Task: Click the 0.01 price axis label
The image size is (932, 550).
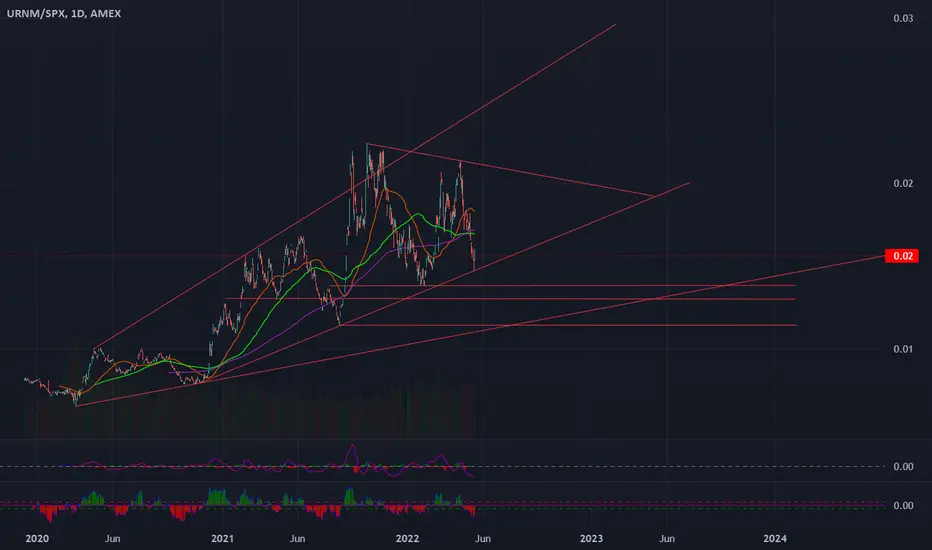Action: tap(903, 349)
